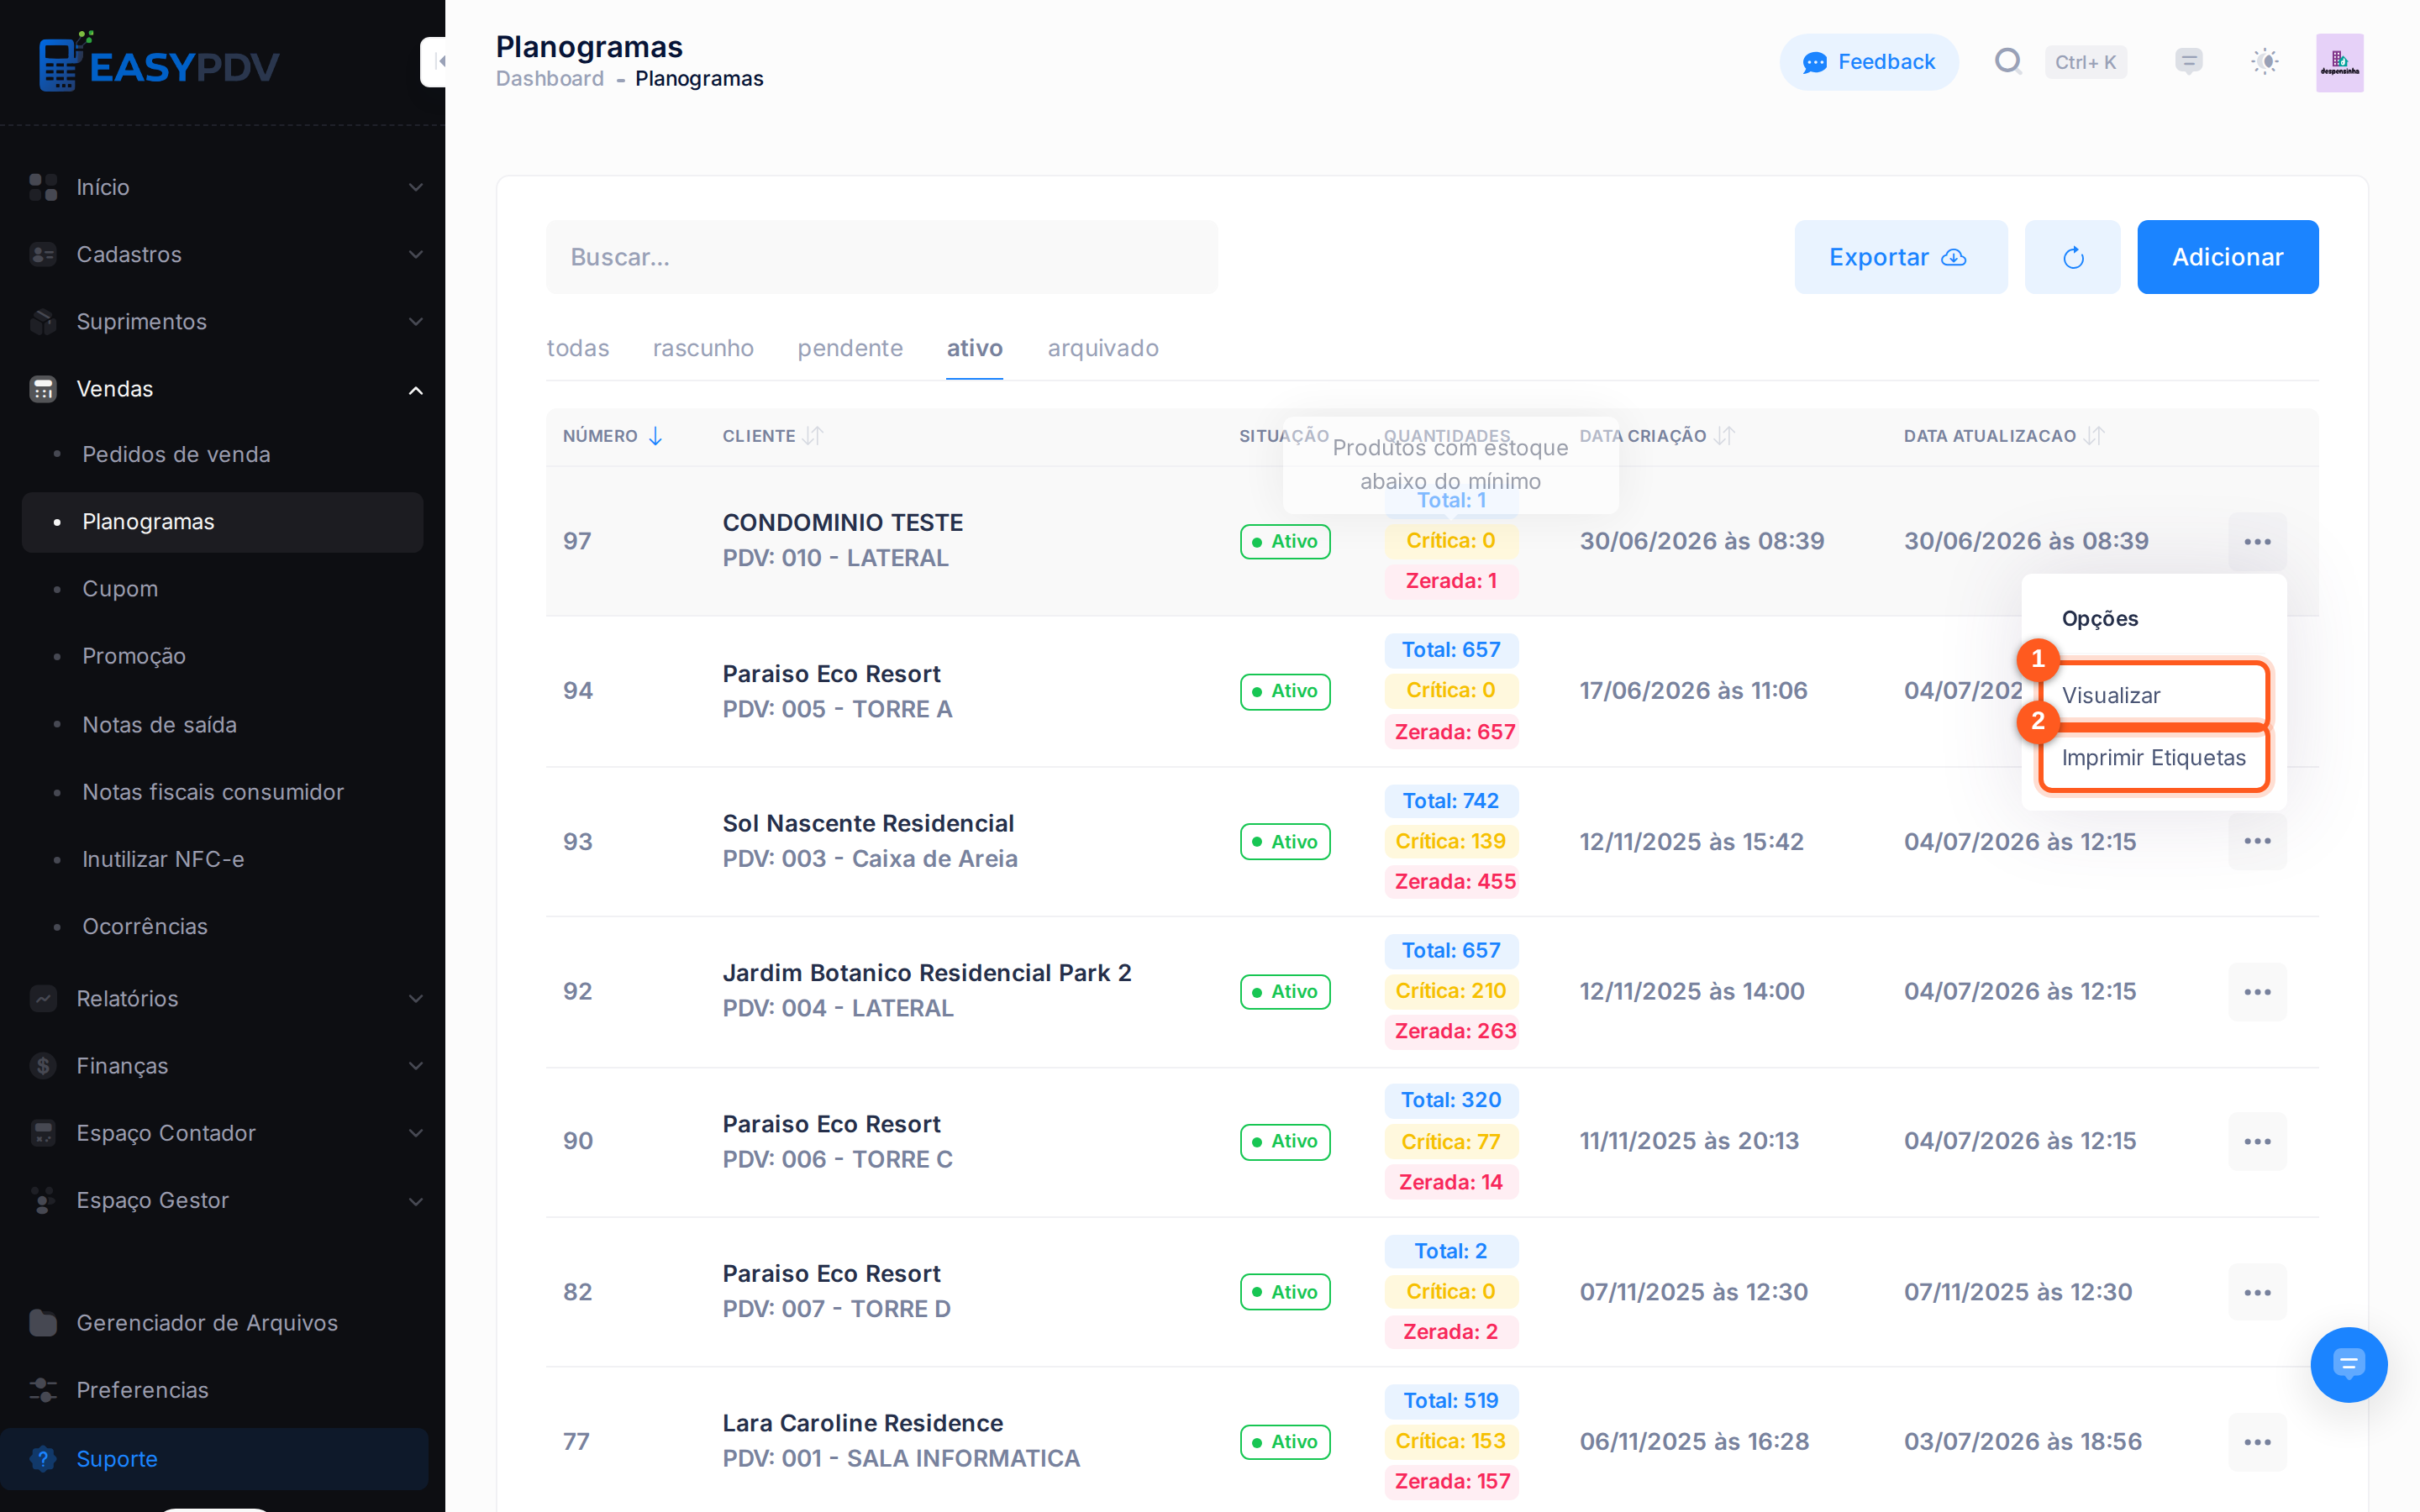Click the Ctrl+K shortcut badge

pyautogui.click(x=2085, y=62)
